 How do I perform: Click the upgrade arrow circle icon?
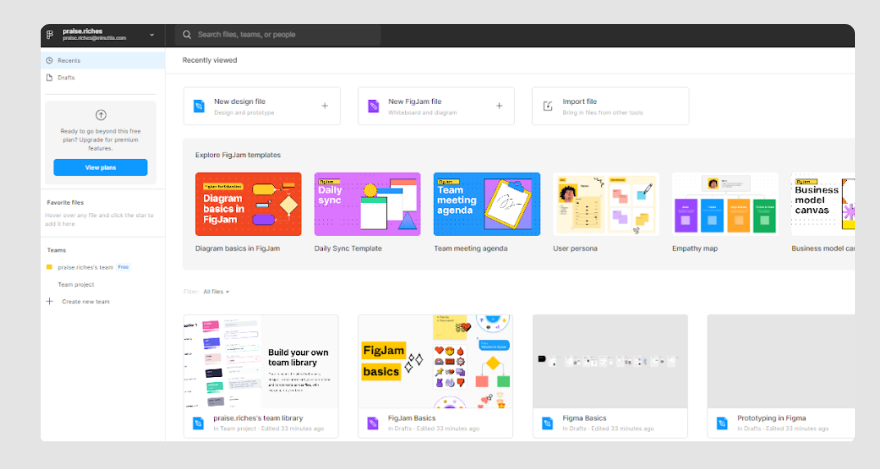[101, 115]
